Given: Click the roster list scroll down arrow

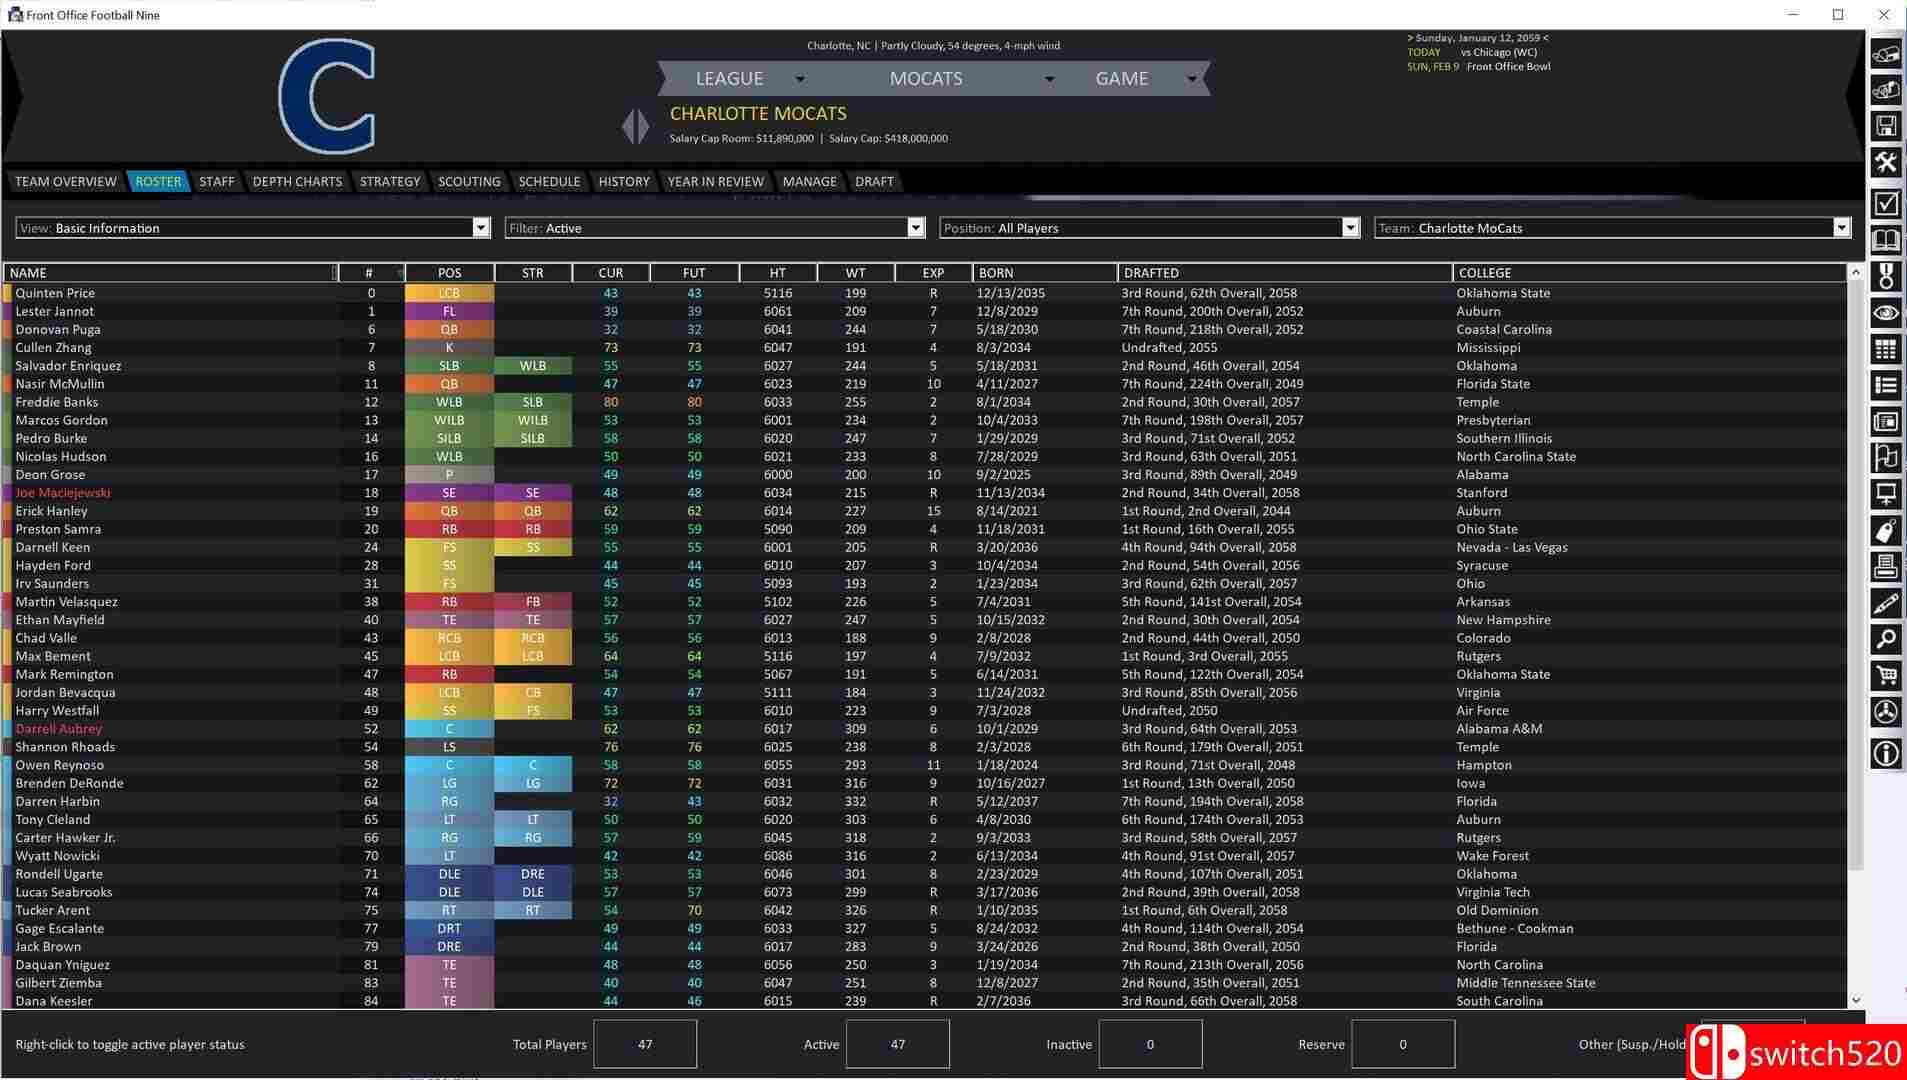Looking at the screenshot, I should click(x=1856, y=1000).
